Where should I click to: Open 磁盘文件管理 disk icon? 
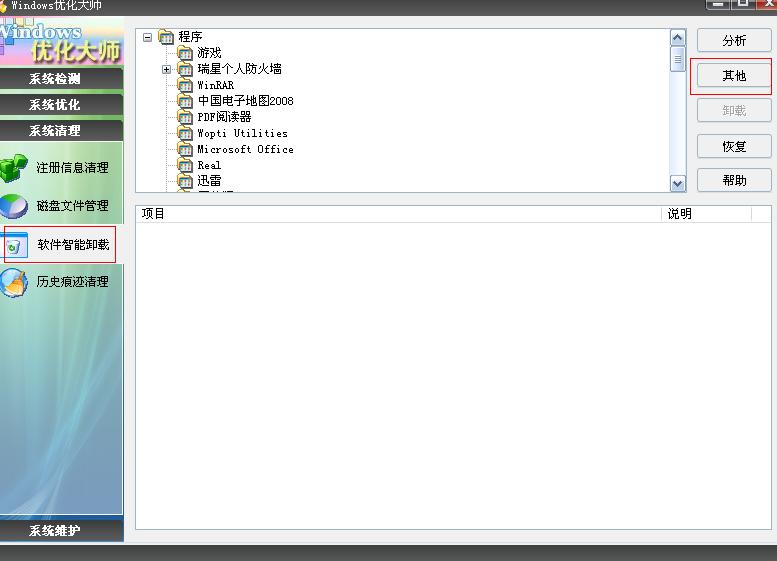(x=13, y=206)
